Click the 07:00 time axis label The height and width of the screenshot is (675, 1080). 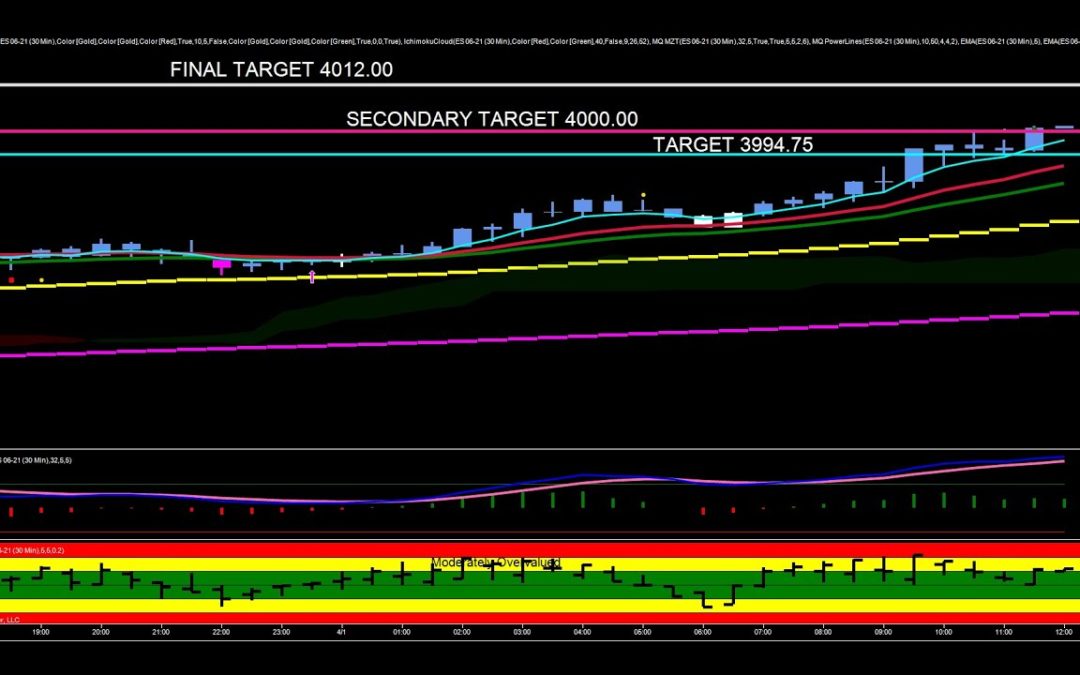[x=763, y=632]
